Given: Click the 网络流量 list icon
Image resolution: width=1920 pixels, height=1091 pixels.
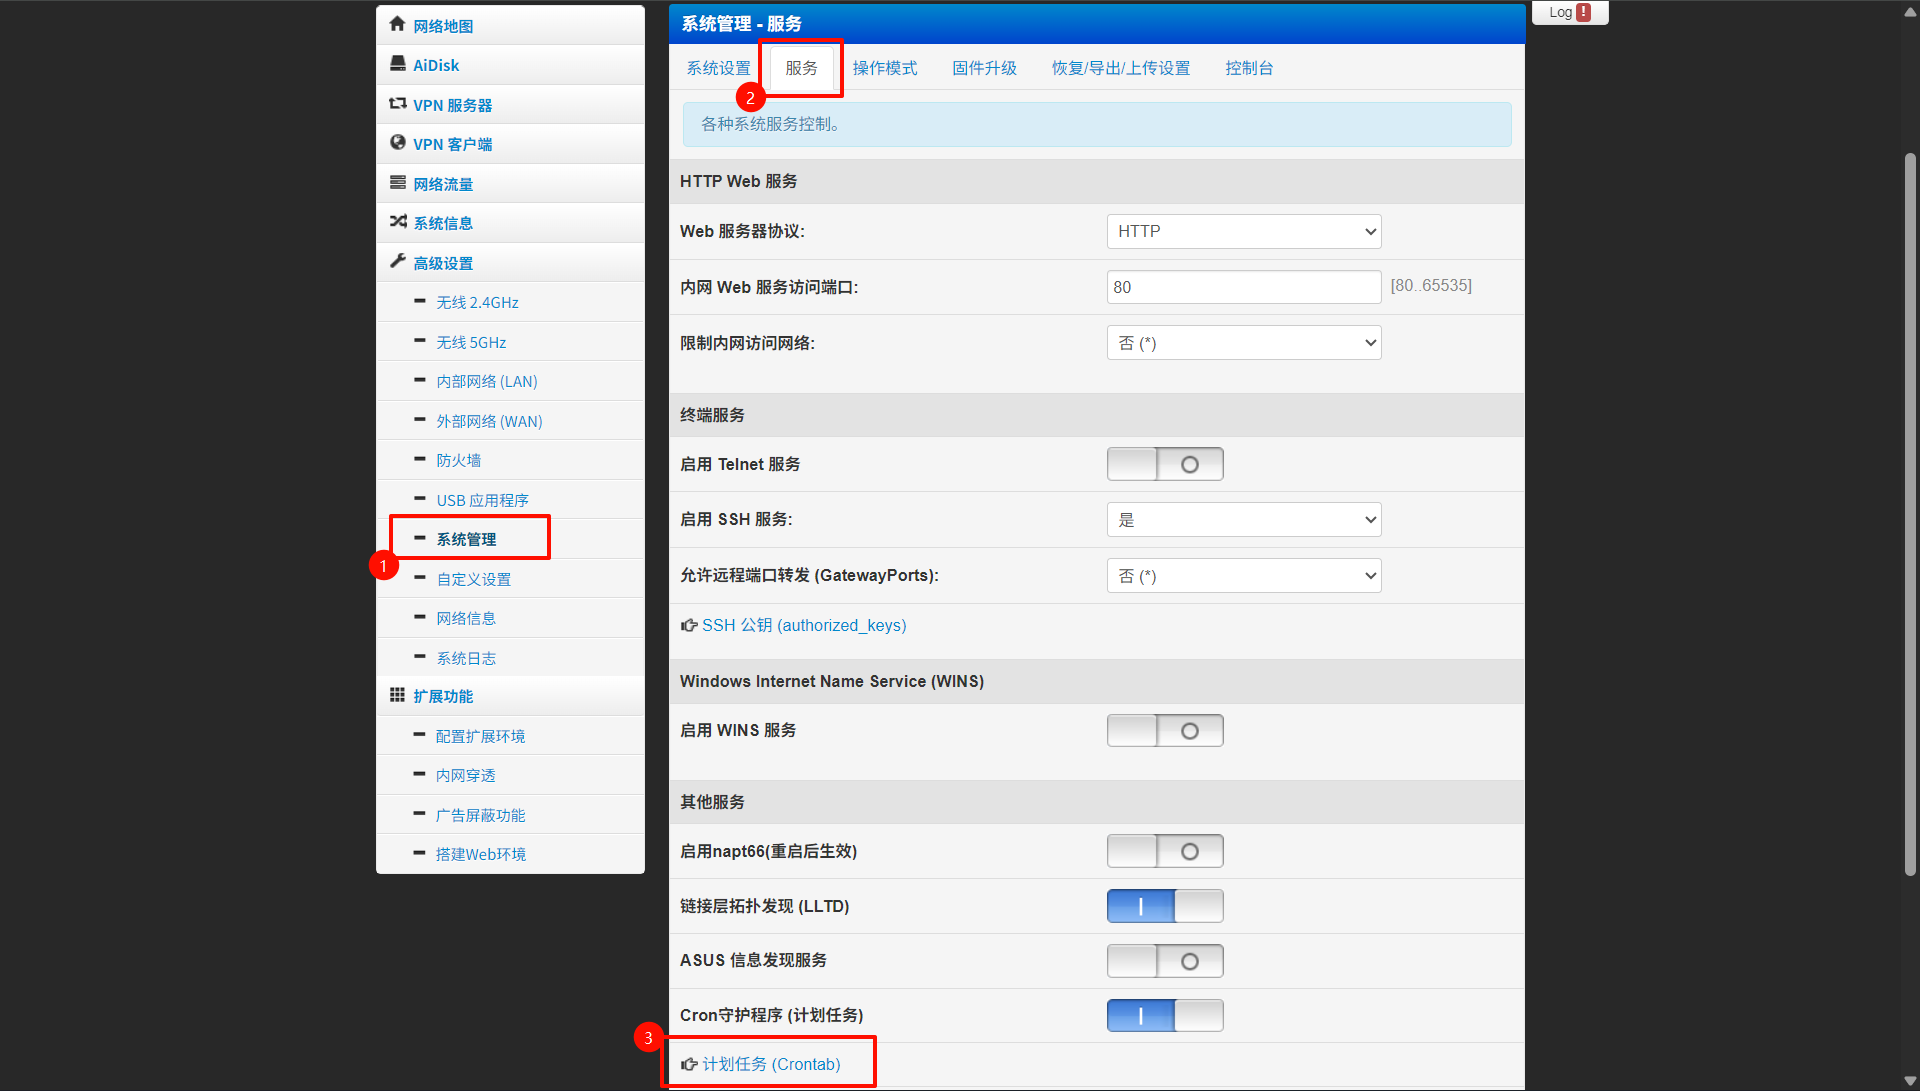Looking at the screenshot, I should pyautogui.click(x=397, y=183).
